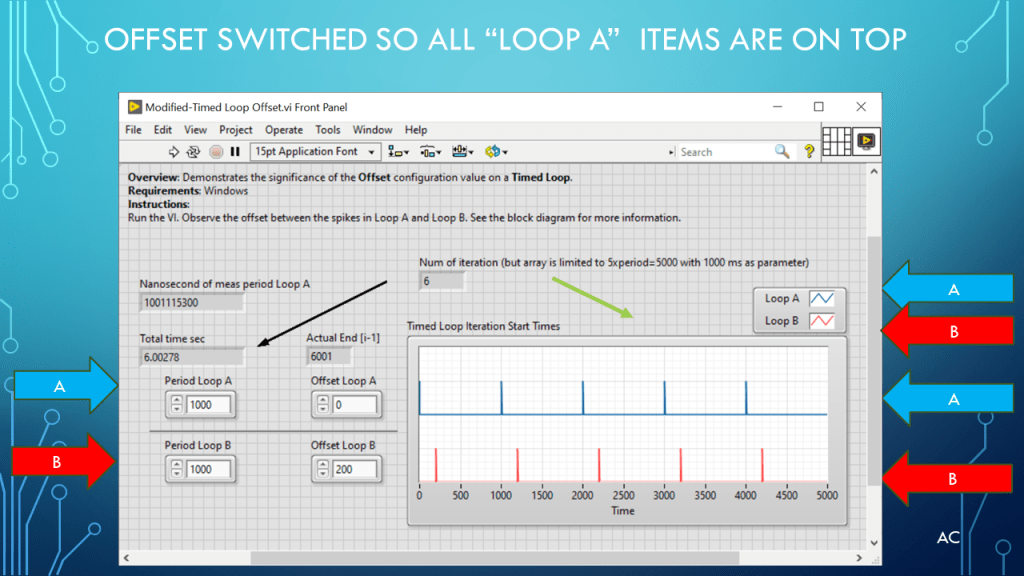Viewport: 1024px width, 576px height.
Task: Click the Loop B red plot swatch
Action: (x=821, y=321)
